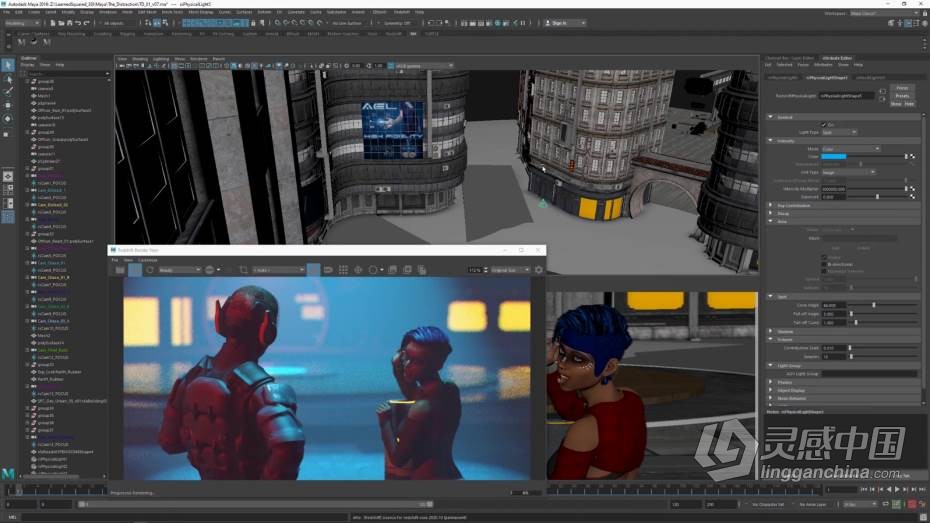Click the refresh render icon in Render View

[x=150, y=270]
